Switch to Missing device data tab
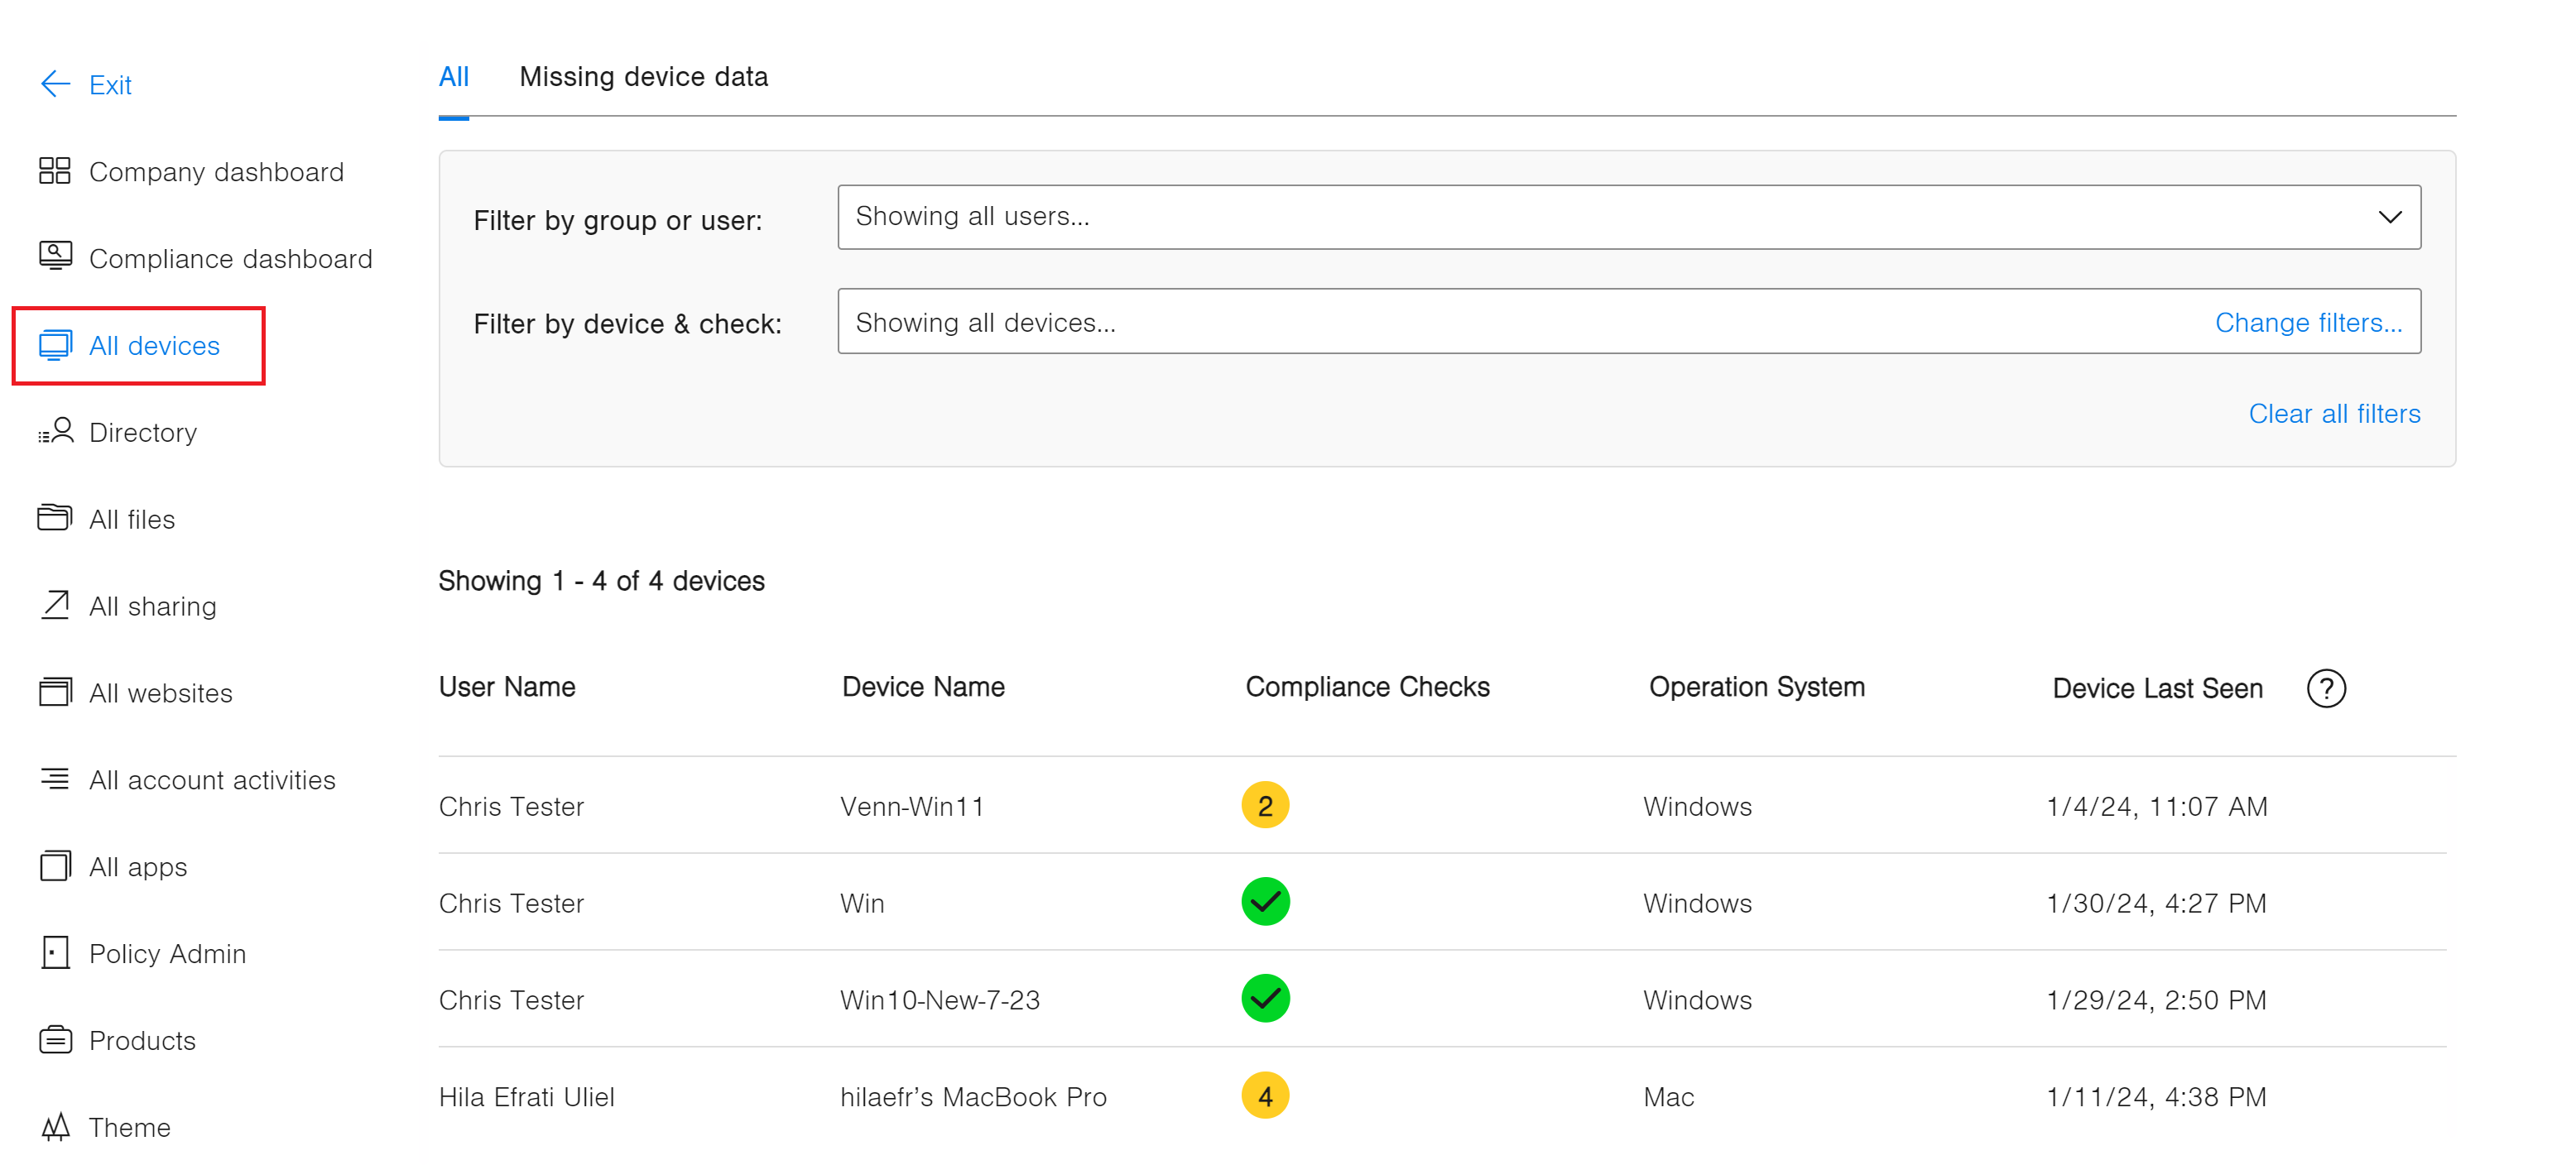The height and width of the screenshot is (1165, 2576). pyautogui.click(x=643, y=77)
